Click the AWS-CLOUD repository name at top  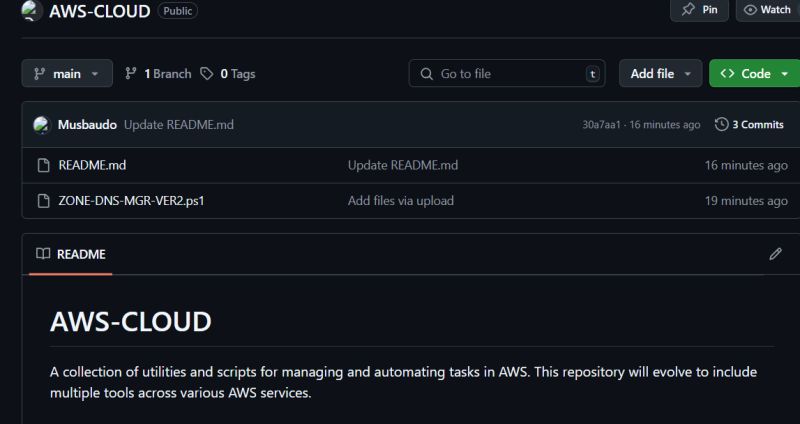[x=100, y=11]
